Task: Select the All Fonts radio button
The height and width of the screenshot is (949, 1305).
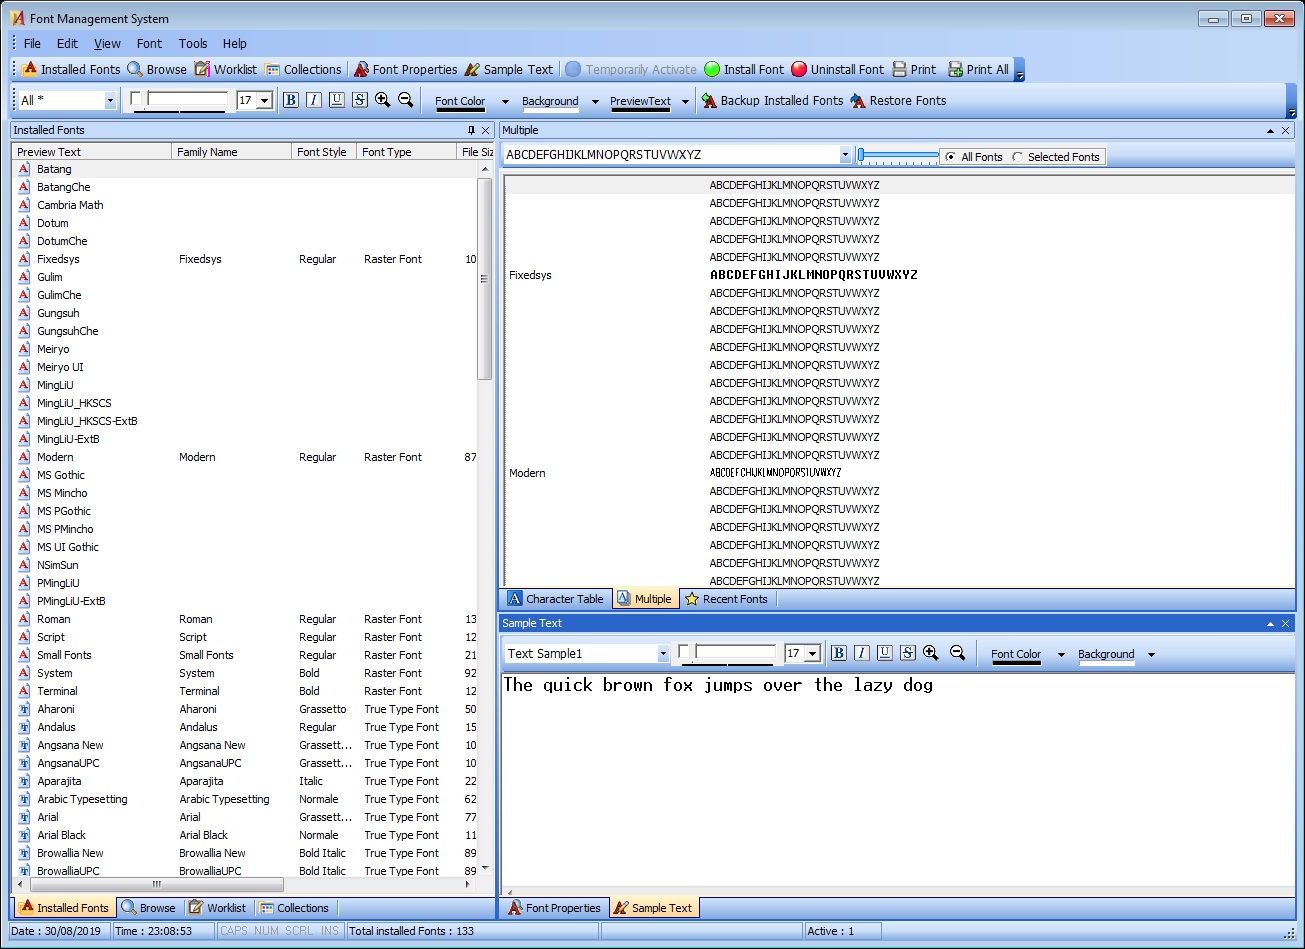Action: [x=950, y=157]
